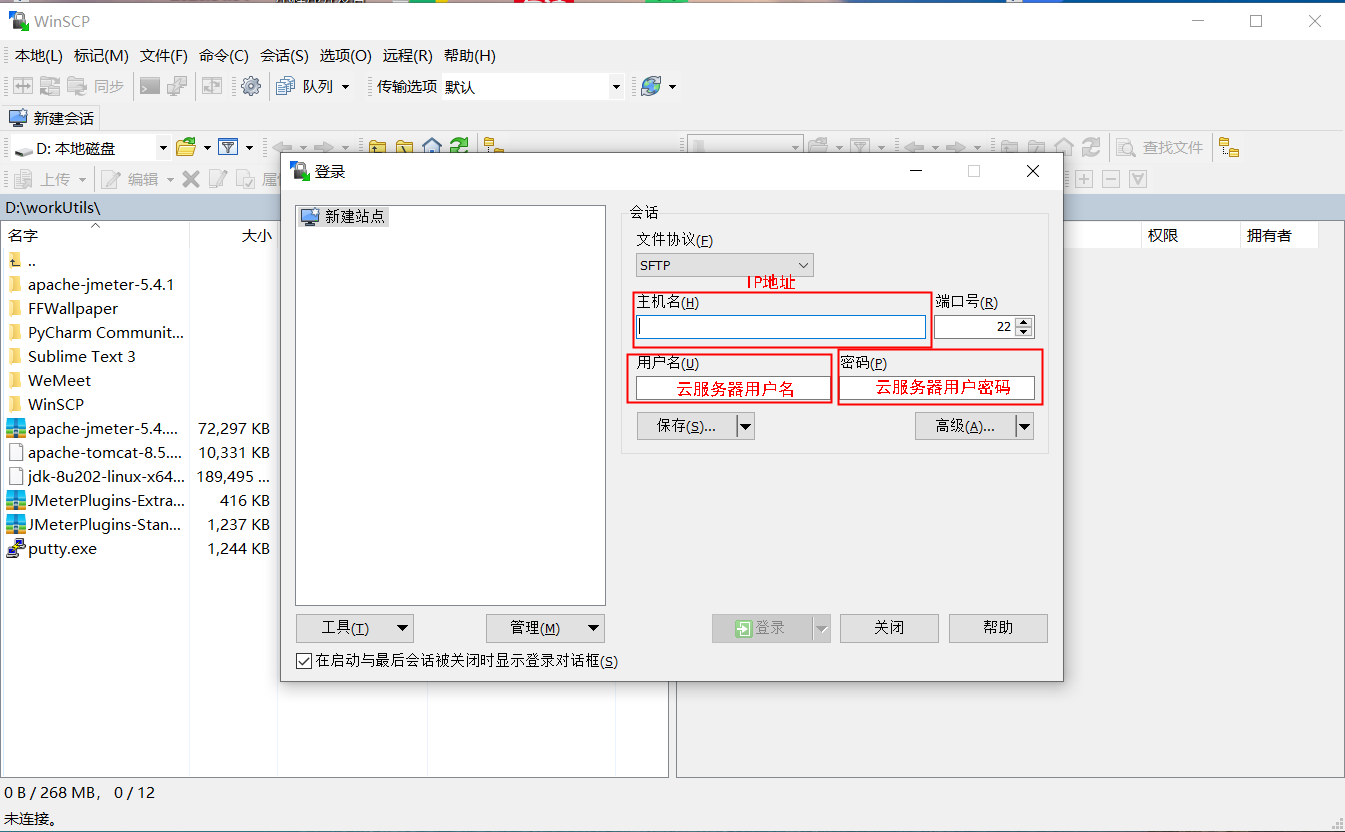Screen dimensions: 1345x832
Task: Open the 帮助(H) menu
Action: pyautogui.click(x=470, y=56)
